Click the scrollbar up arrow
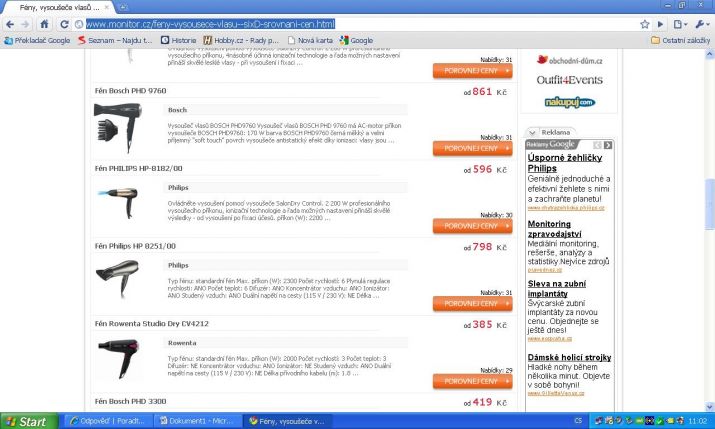 click(709, 54)
